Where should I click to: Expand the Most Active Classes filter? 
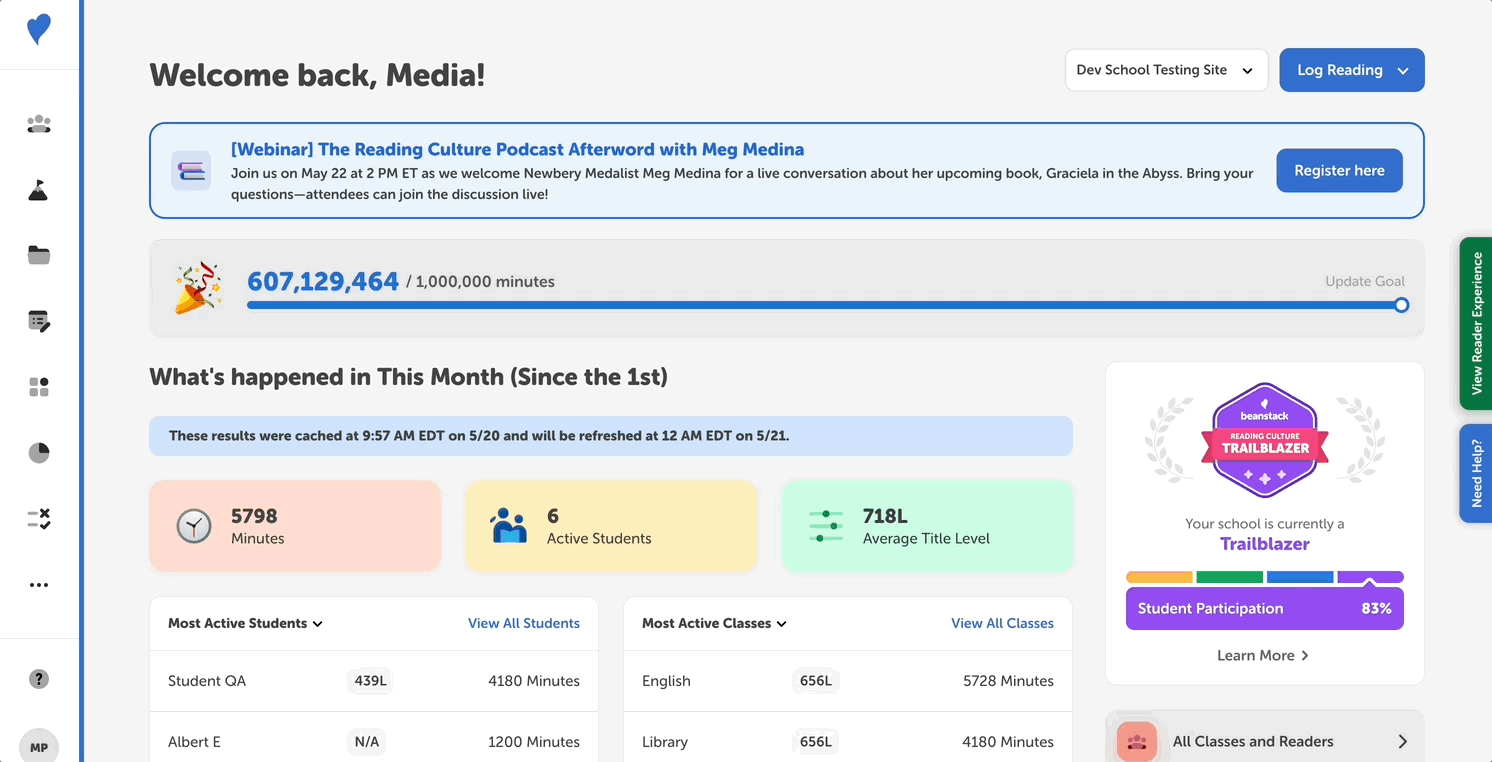714,623
